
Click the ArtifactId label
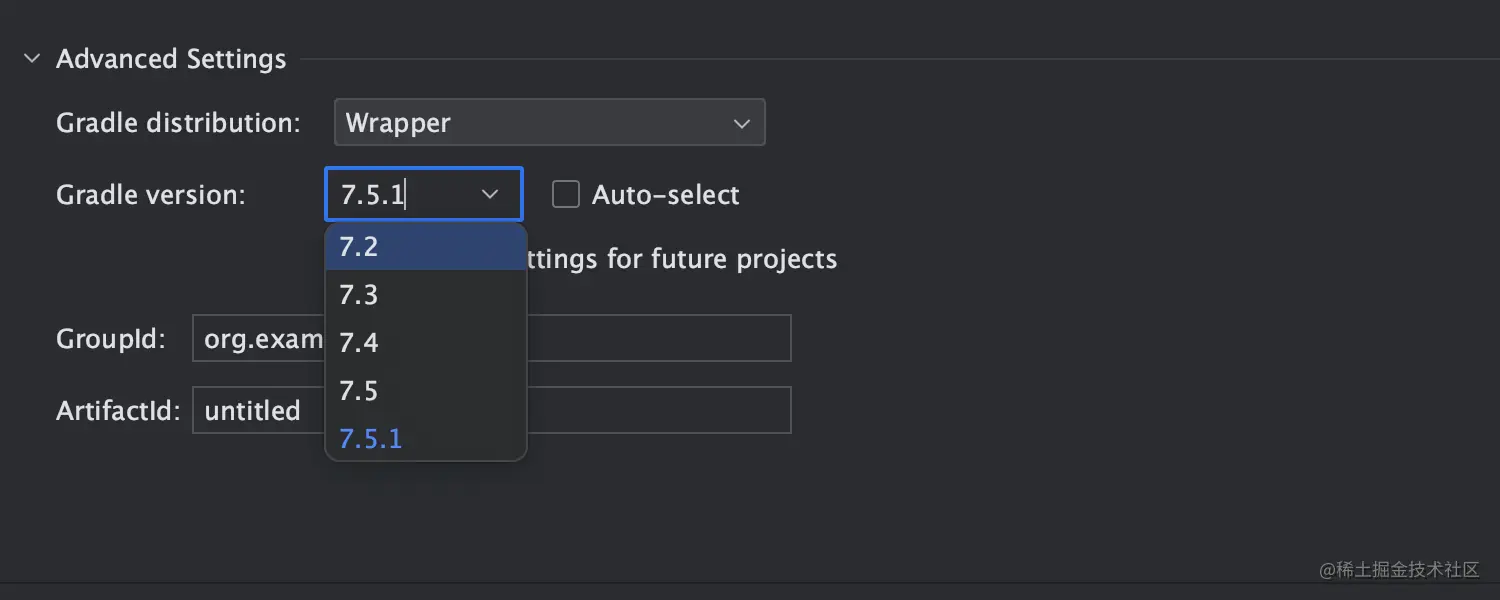point(118,411)
